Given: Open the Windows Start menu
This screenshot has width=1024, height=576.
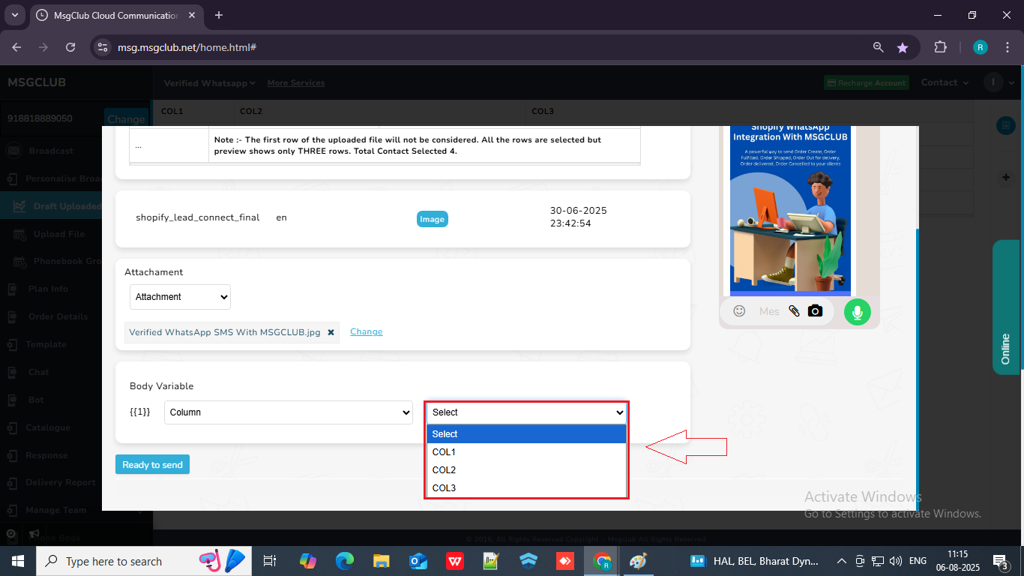Looking at the screenshot, I should coord(18,561).
